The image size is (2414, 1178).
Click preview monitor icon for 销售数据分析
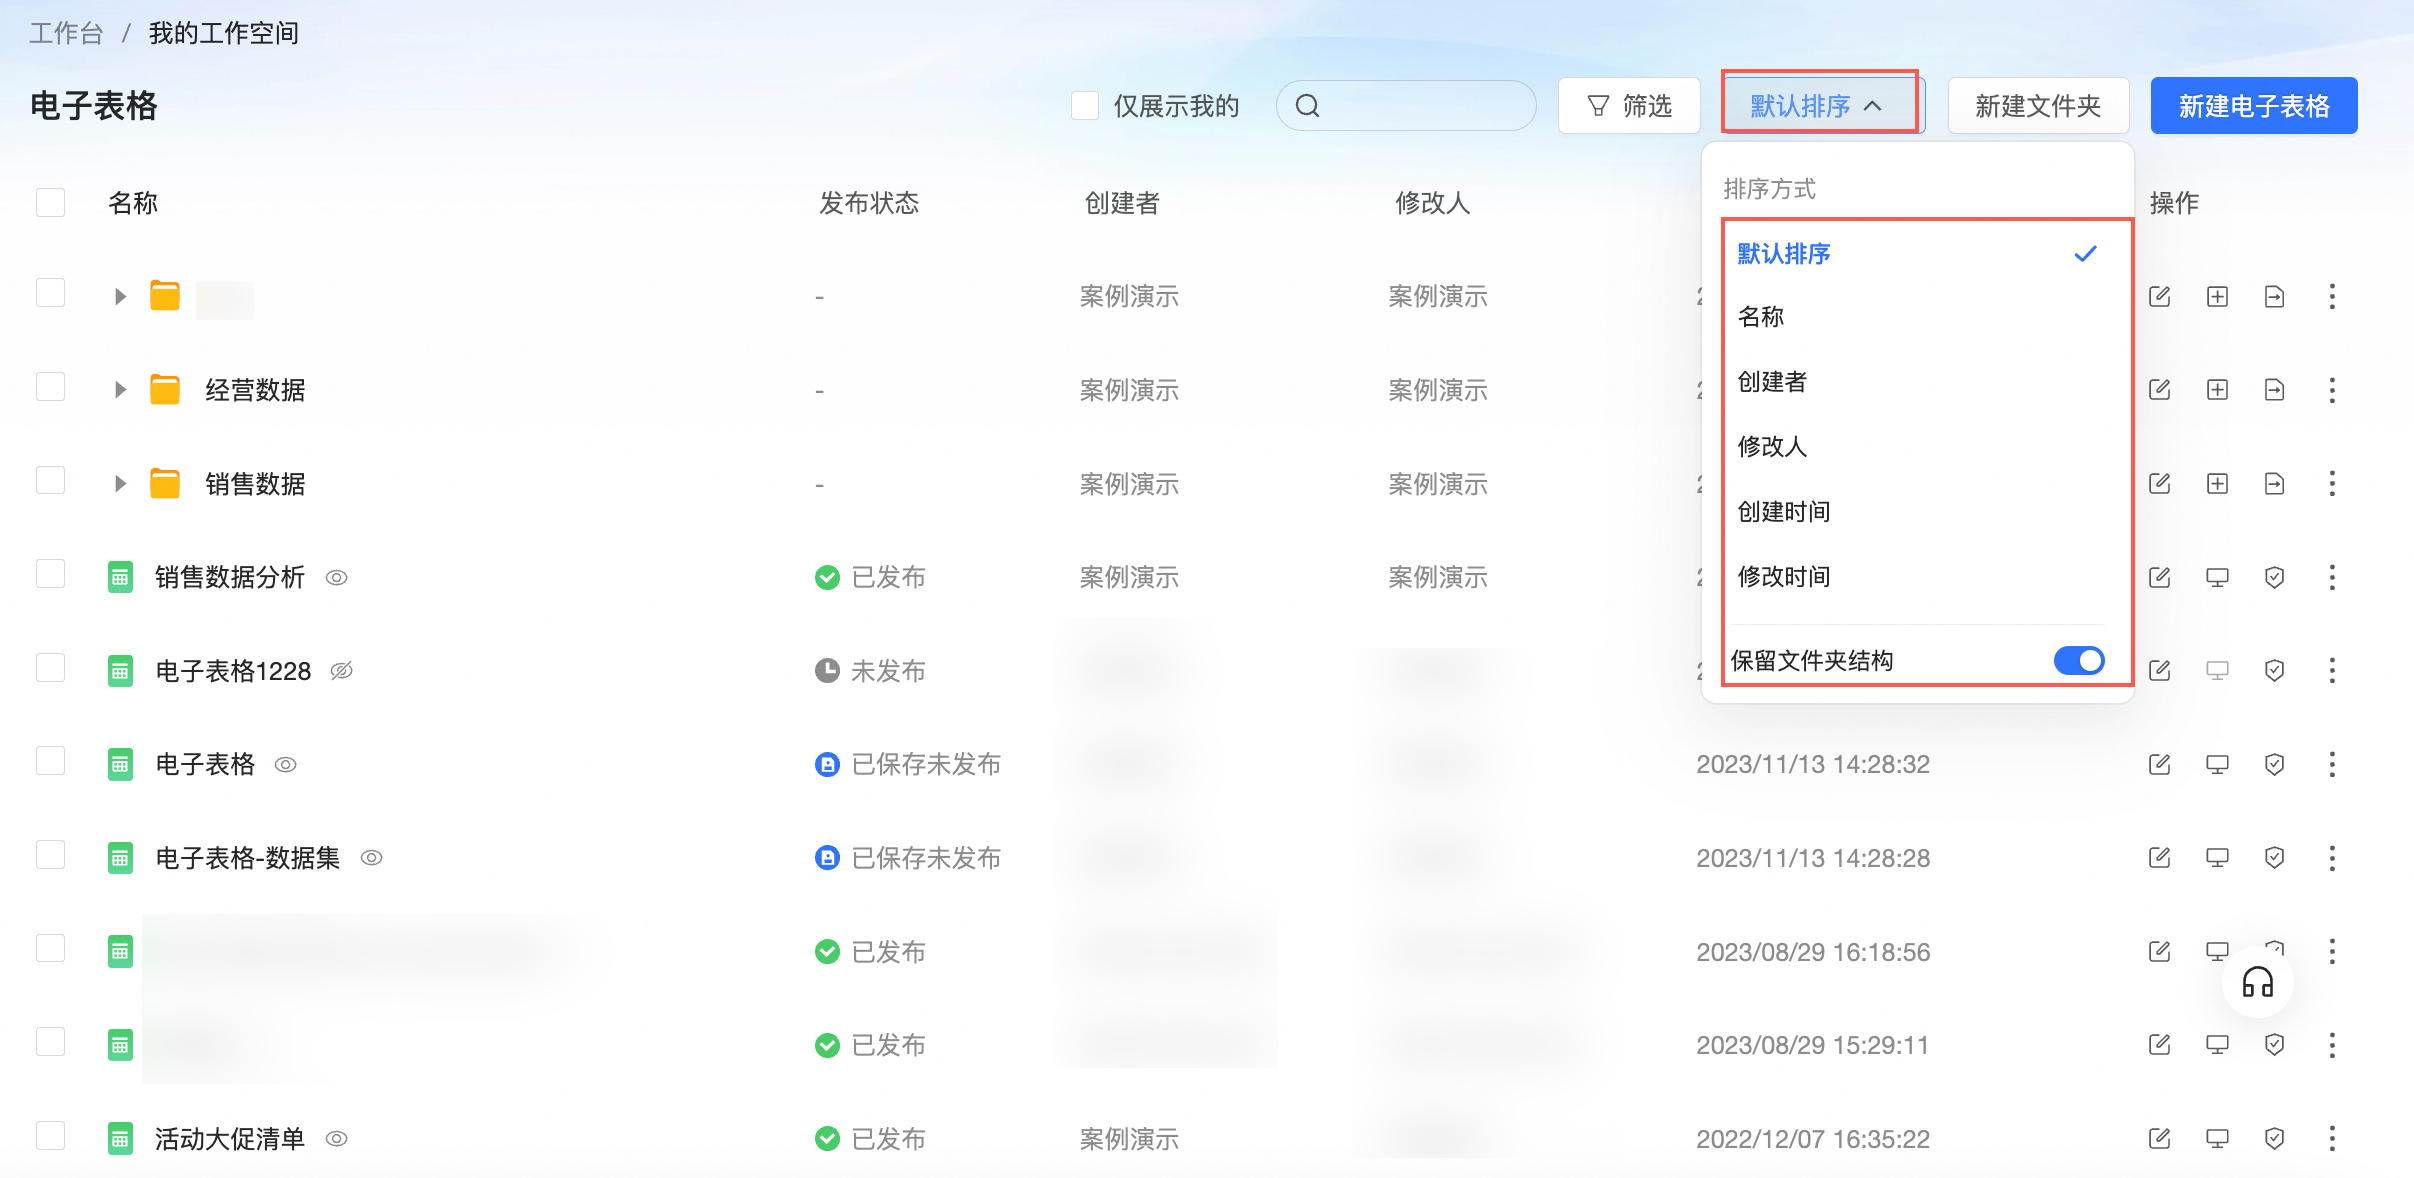[2217, 577]
